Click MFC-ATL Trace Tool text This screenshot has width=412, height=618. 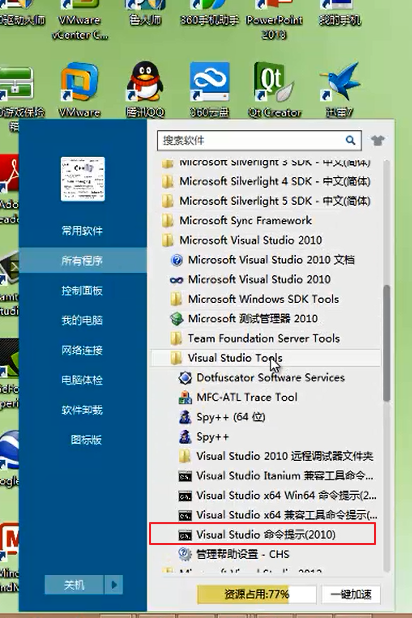(247, 397)
